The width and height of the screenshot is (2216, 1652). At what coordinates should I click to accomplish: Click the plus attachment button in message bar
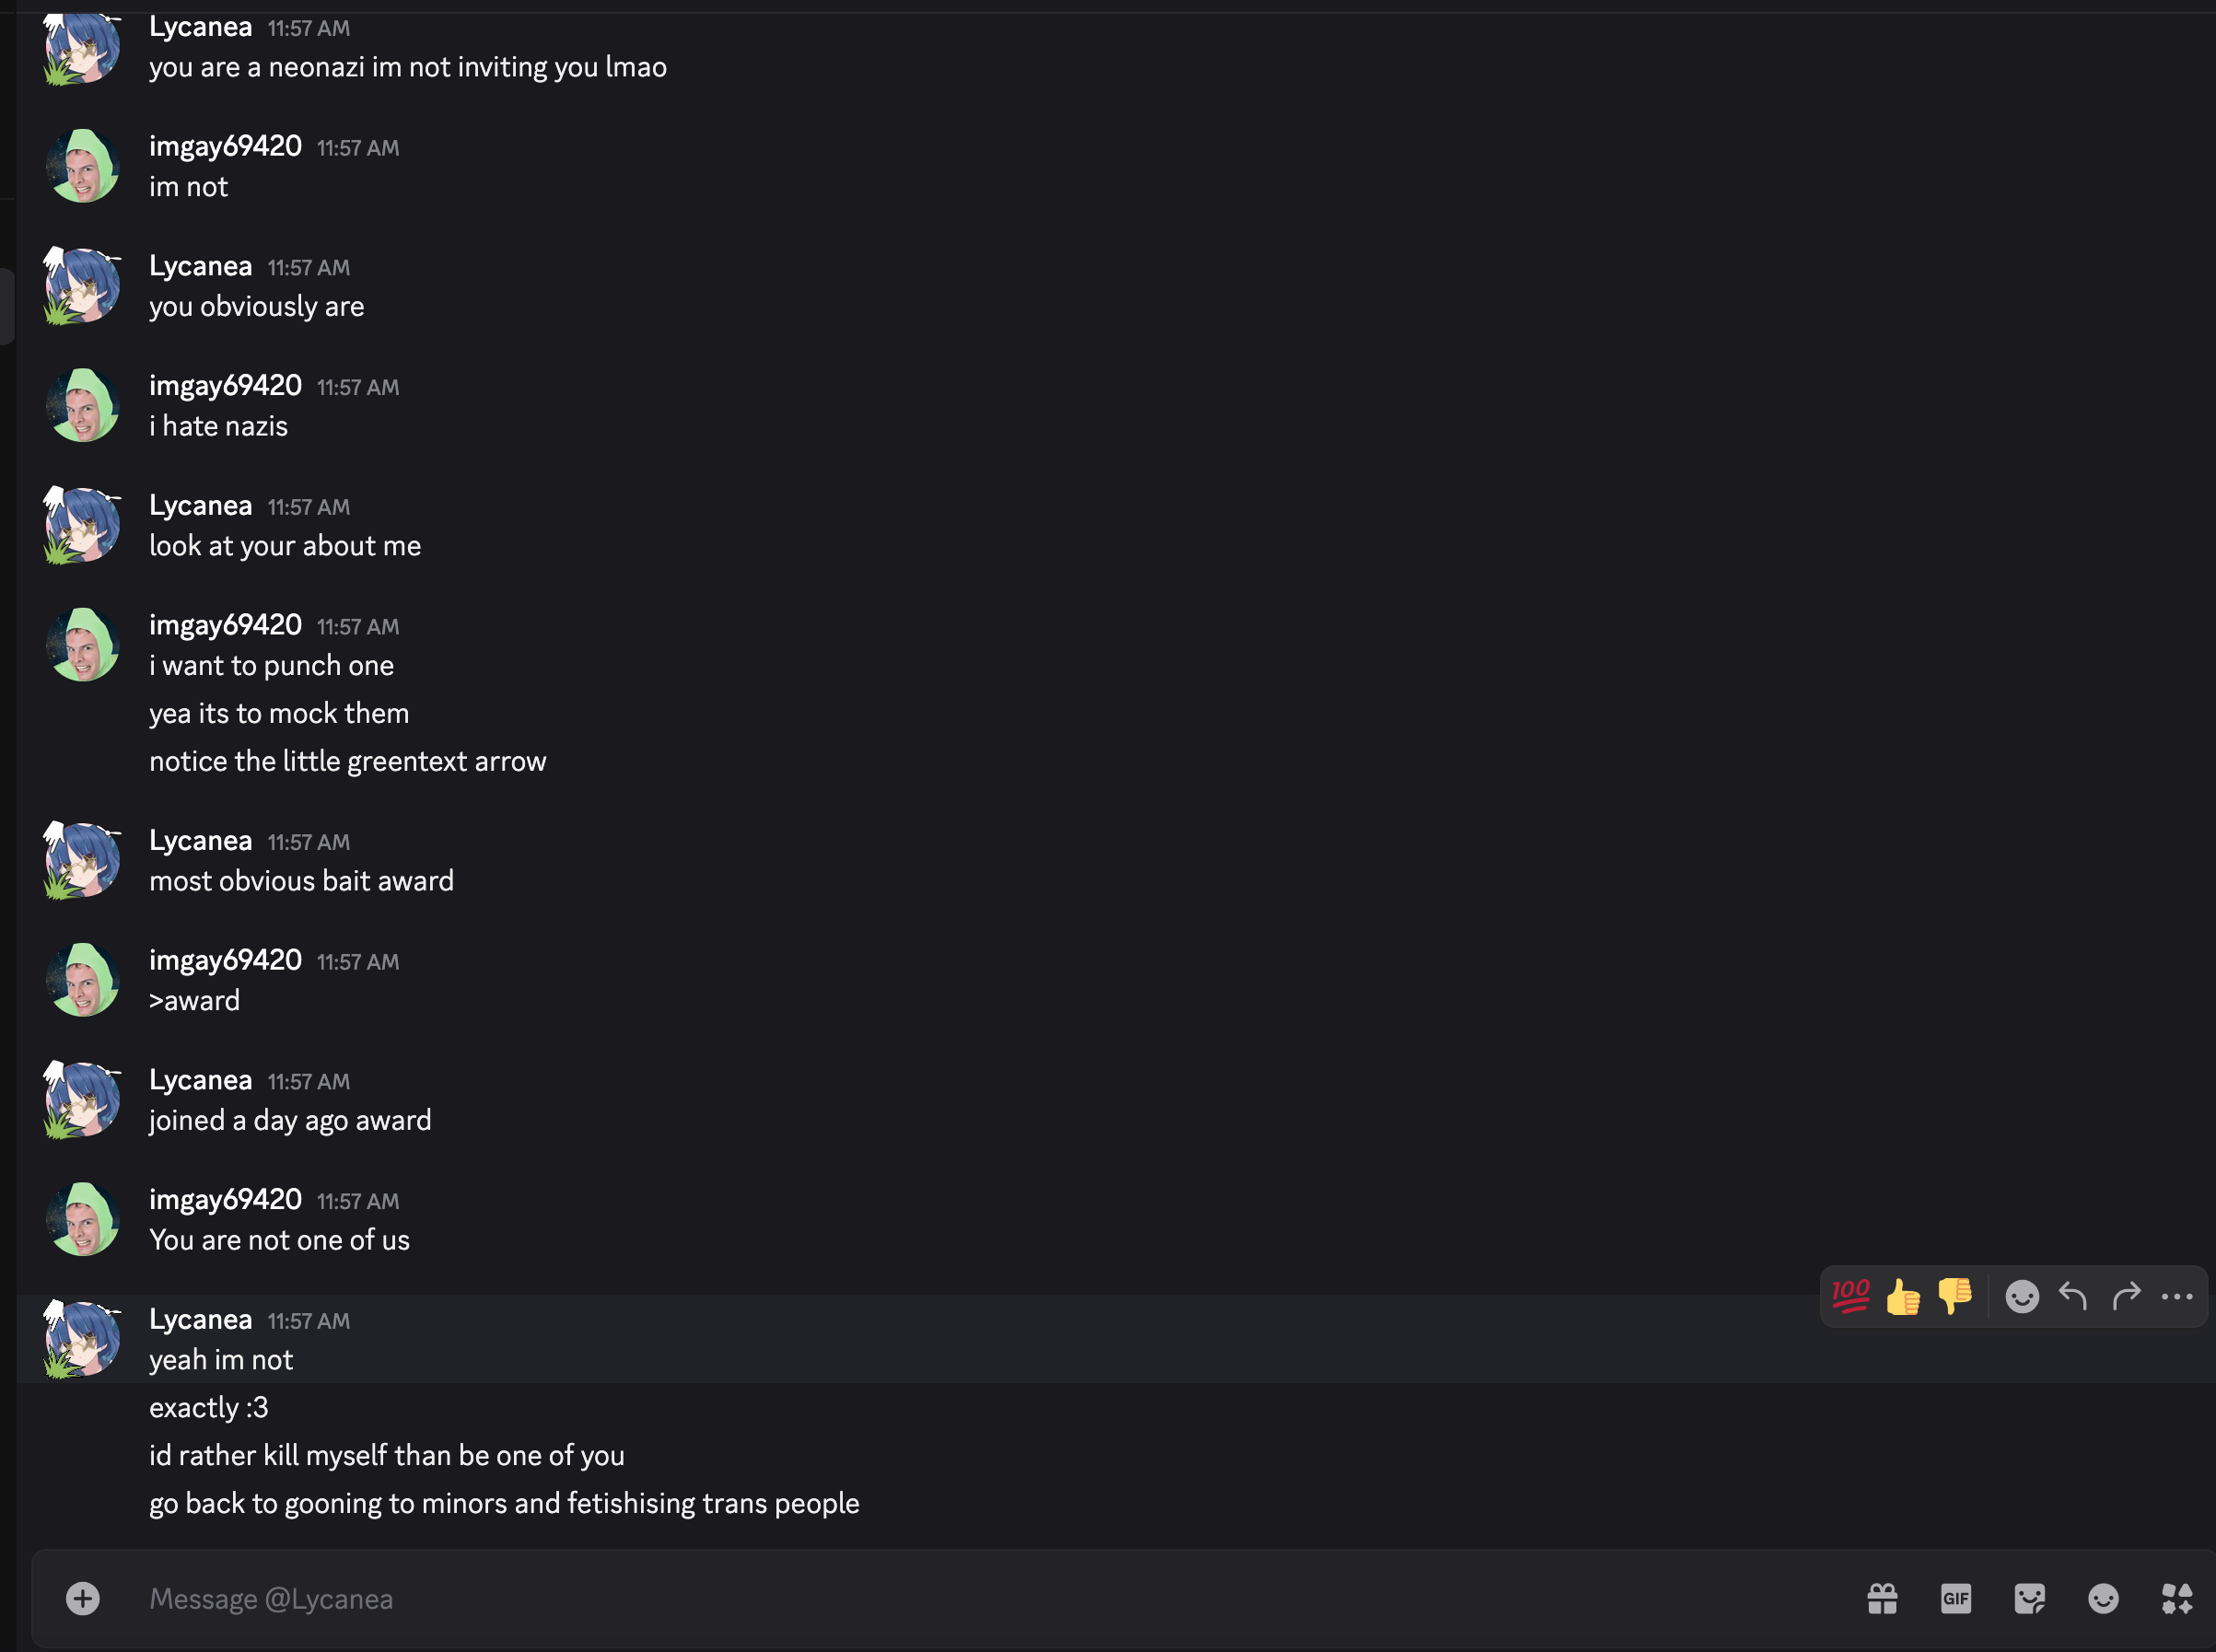tap(83, 1598)
